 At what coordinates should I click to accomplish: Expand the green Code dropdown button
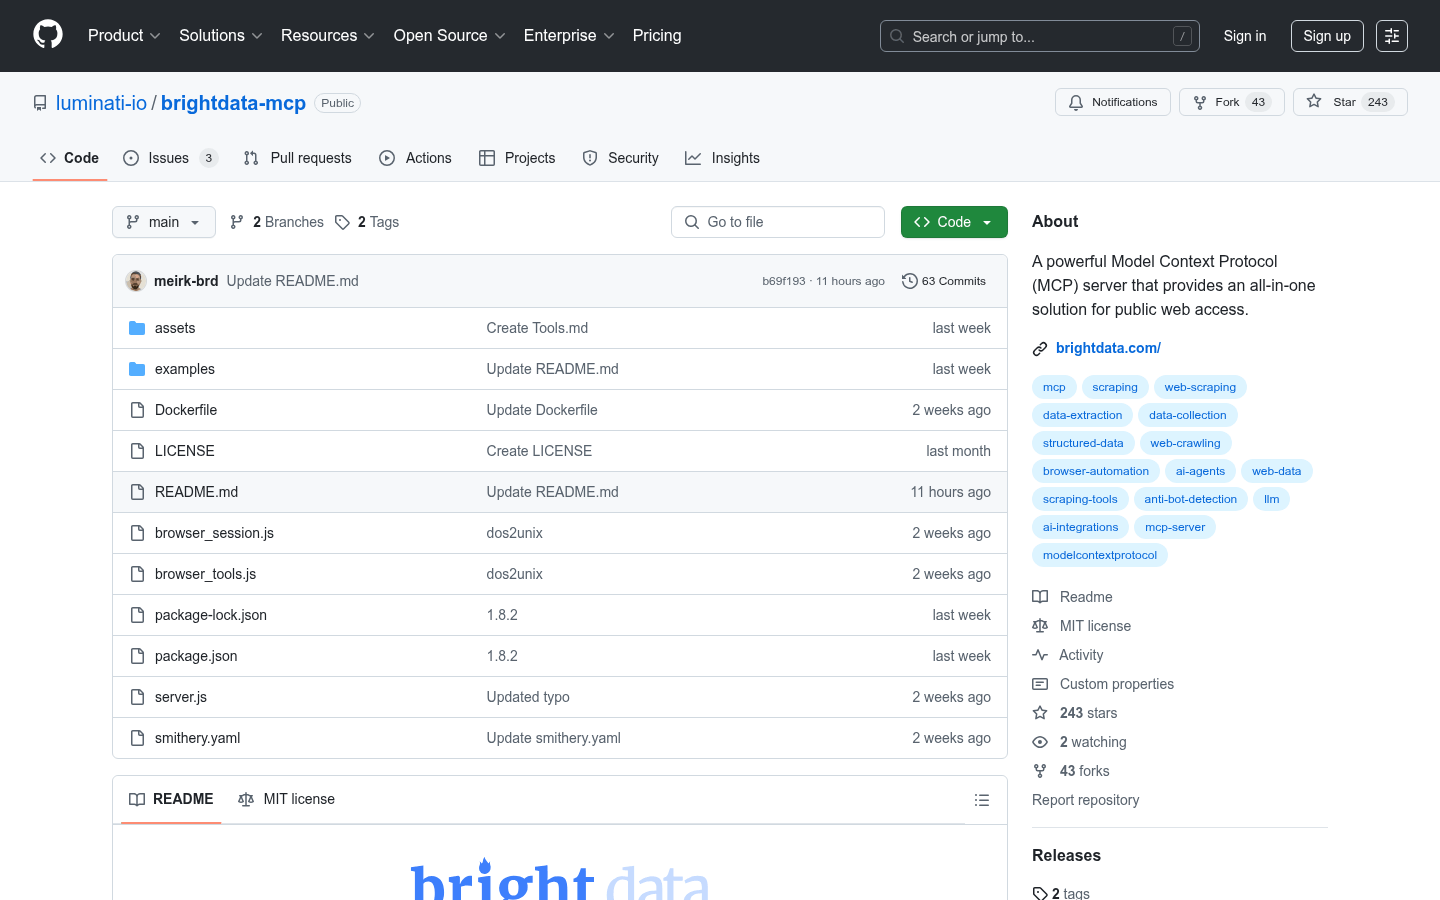pos(953,222)
